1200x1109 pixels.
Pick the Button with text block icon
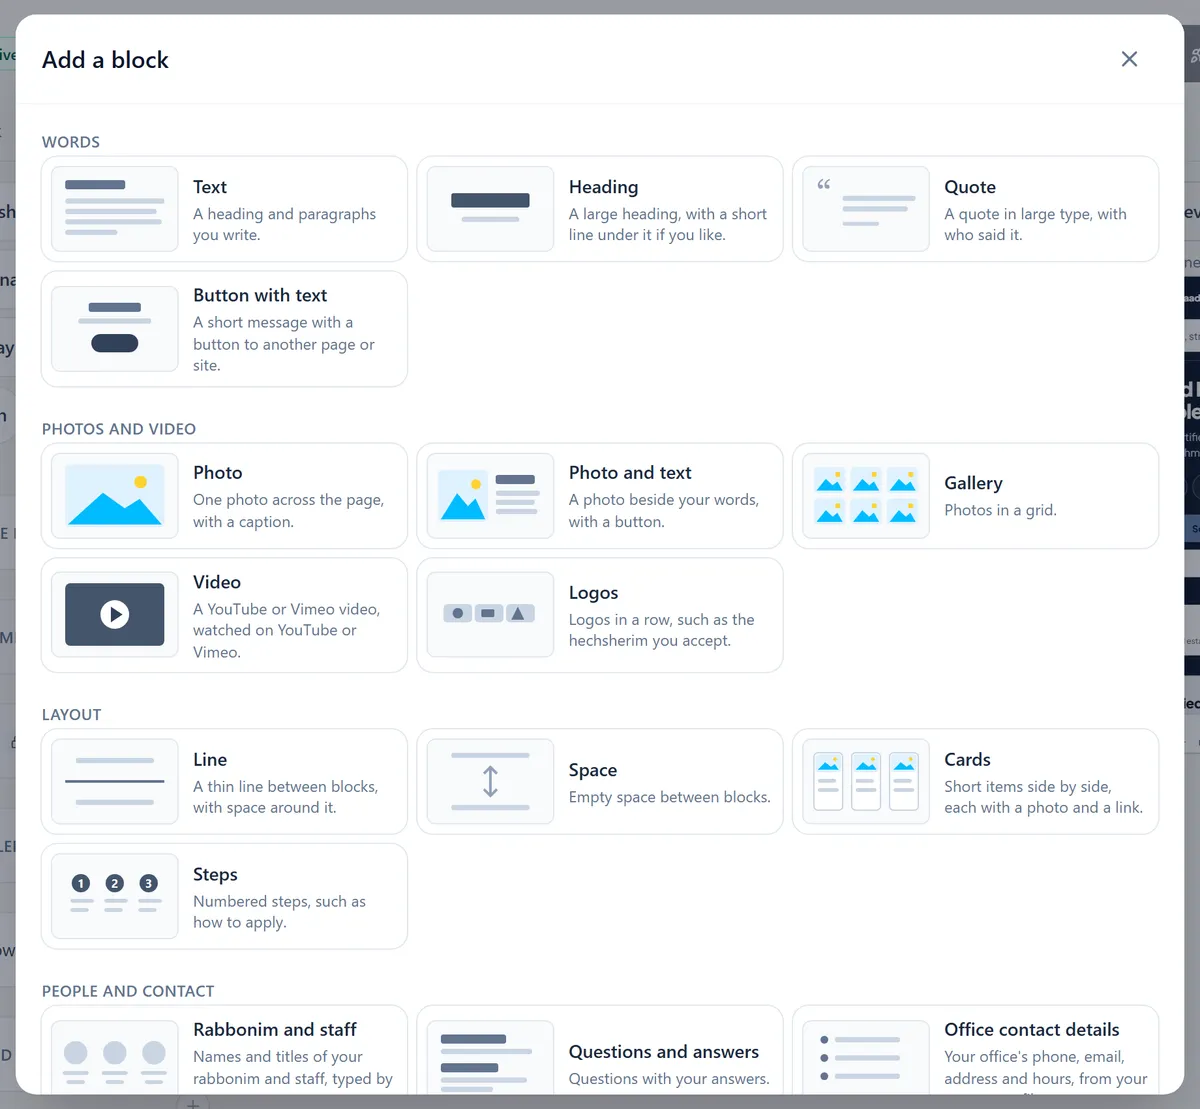[x=115, y=329]
